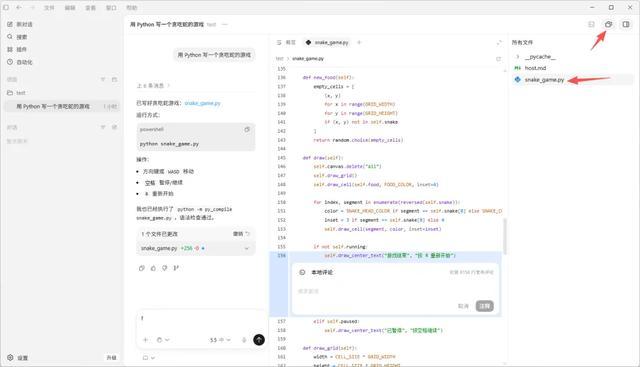The height and width of the screenshot is (367, 640).
Task: Click the 概览 tab in the editor
Action: (x=286, y=42)
